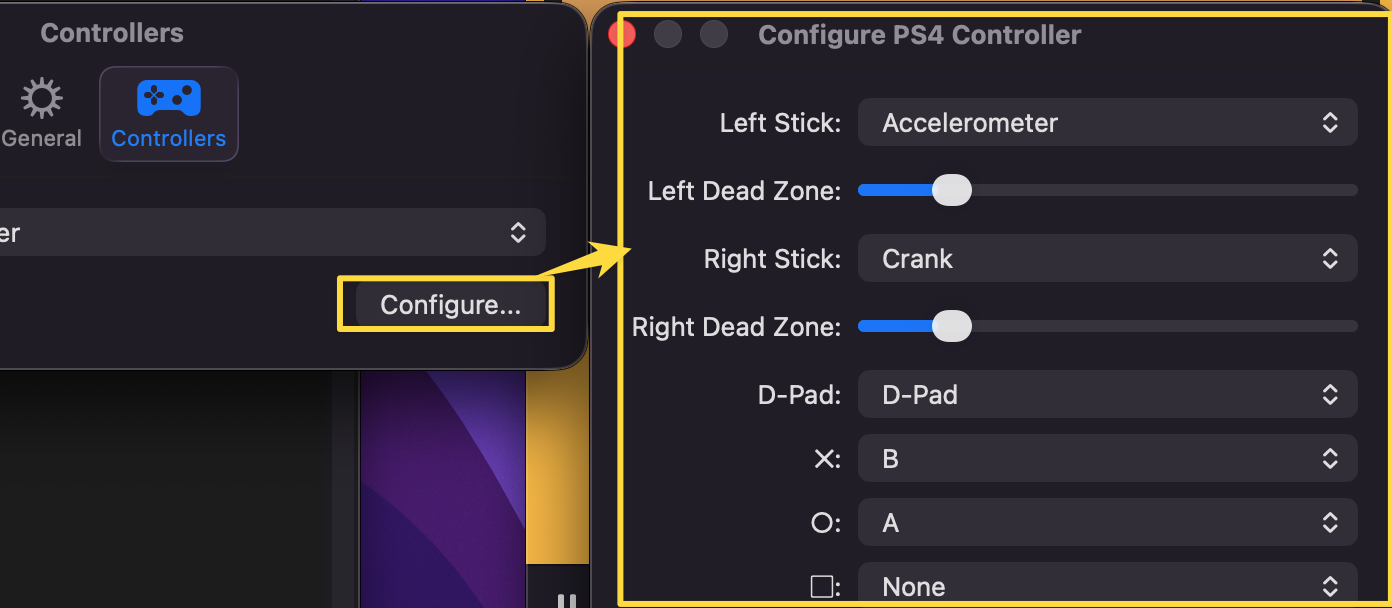Open Circle button dropdown set to A
Viewport: 1392px width, 608px height.
pos(1107,523)
